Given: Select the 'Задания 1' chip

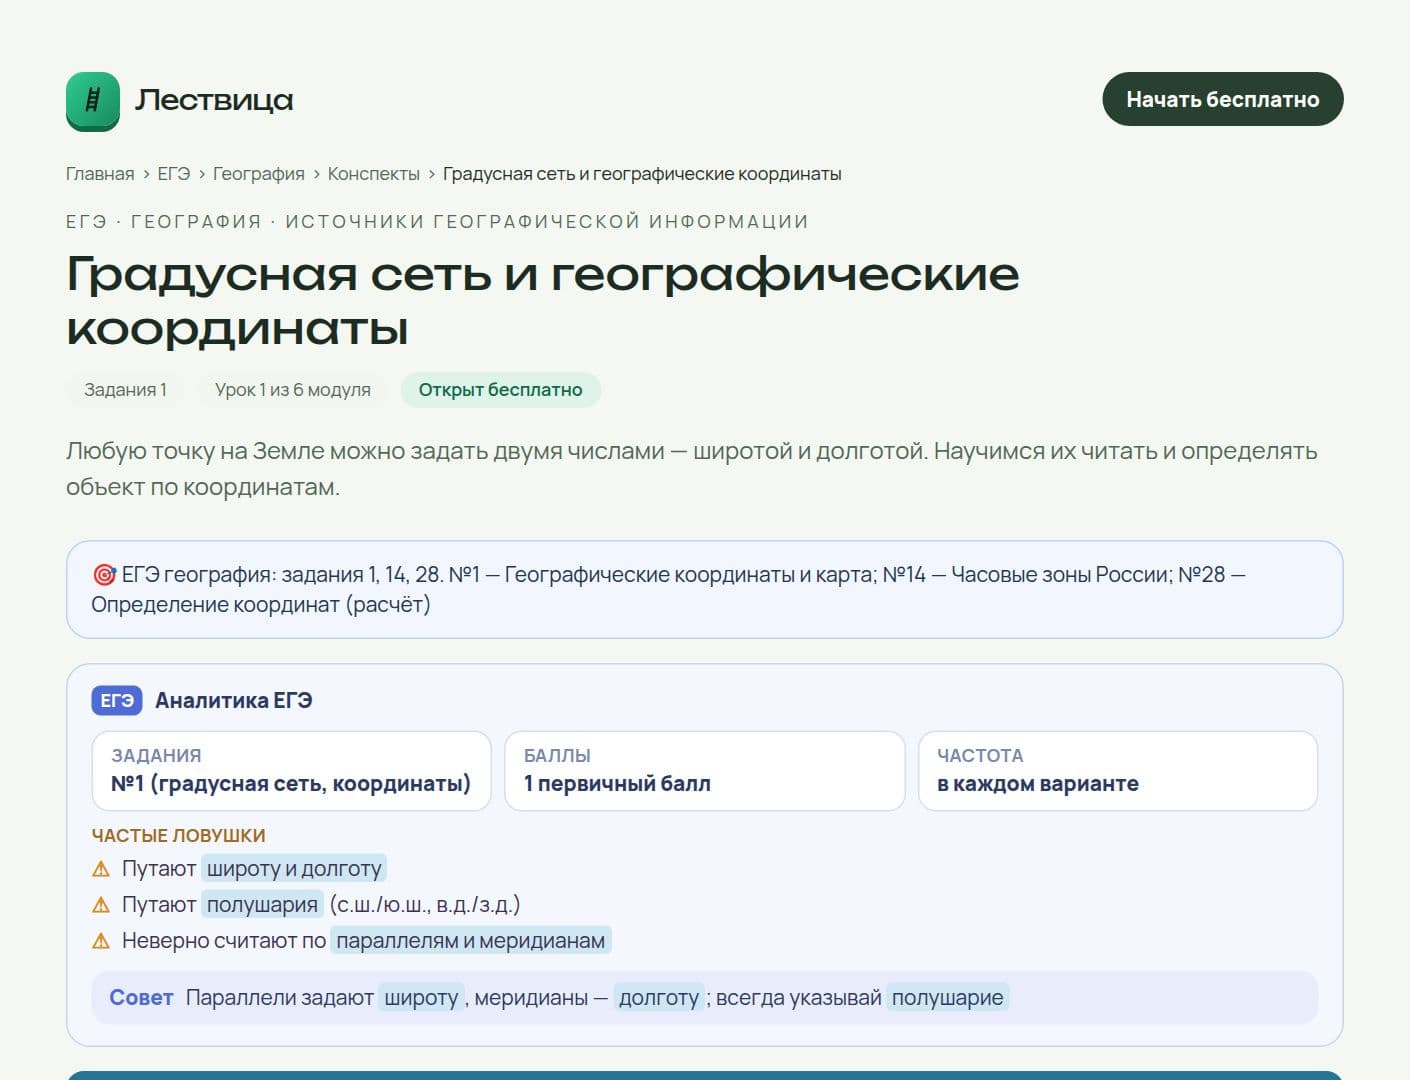Looking at the screenshot, I should click(125, 390).
